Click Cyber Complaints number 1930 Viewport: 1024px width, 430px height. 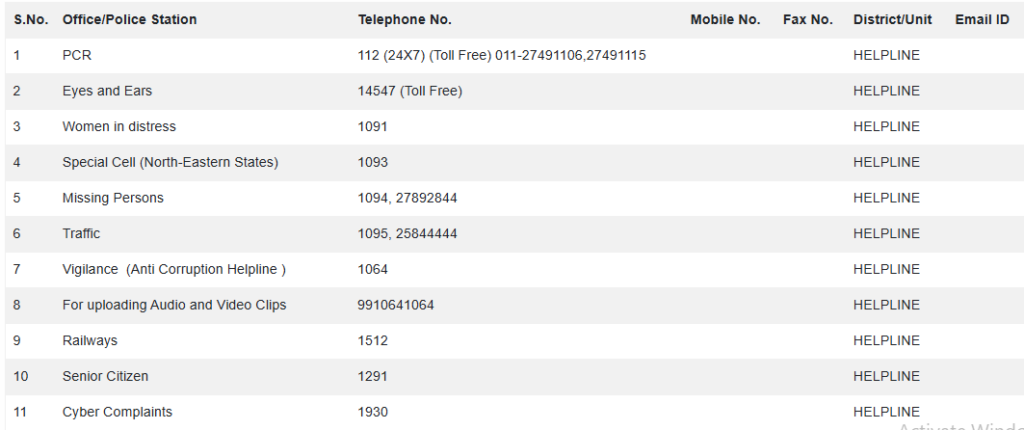pos(372,412)
